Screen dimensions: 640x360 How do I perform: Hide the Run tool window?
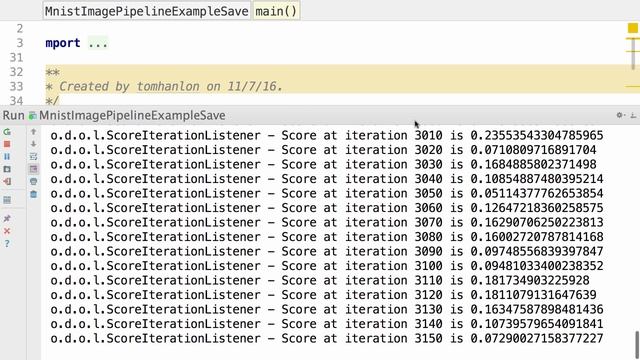(633, 116)
